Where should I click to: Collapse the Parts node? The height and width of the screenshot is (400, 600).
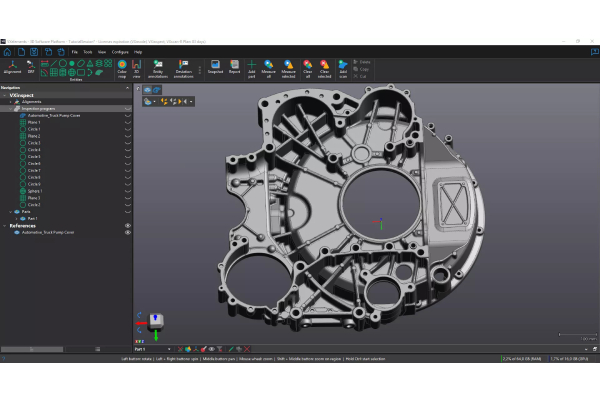click(10, 212)
